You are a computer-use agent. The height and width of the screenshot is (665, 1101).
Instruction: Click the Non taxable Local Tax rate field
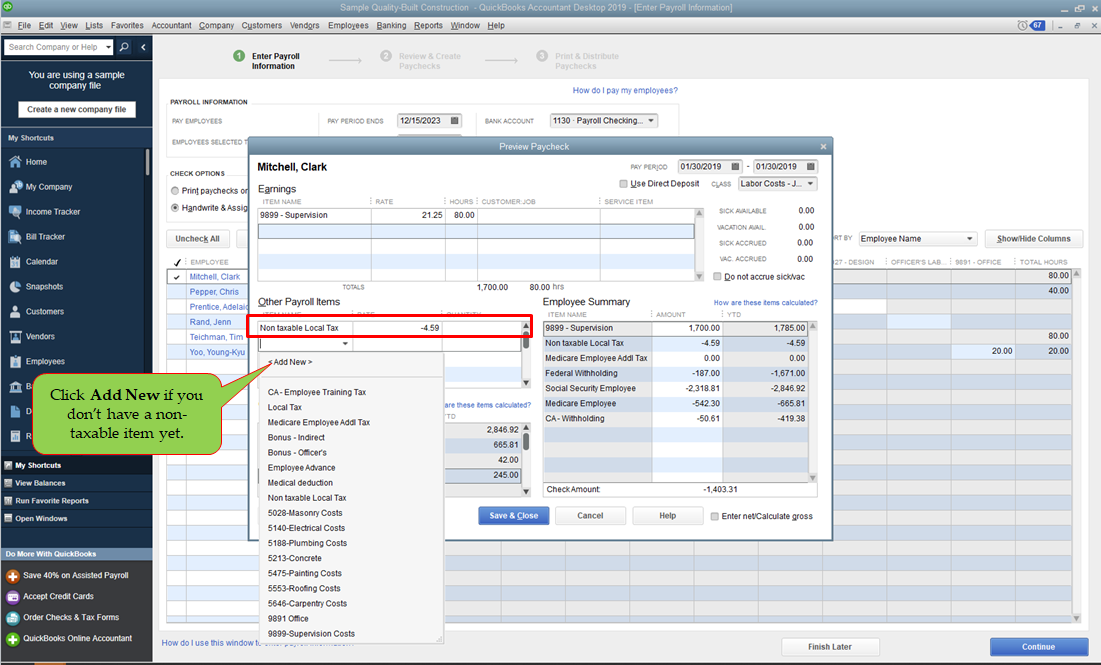click(397, 328)
